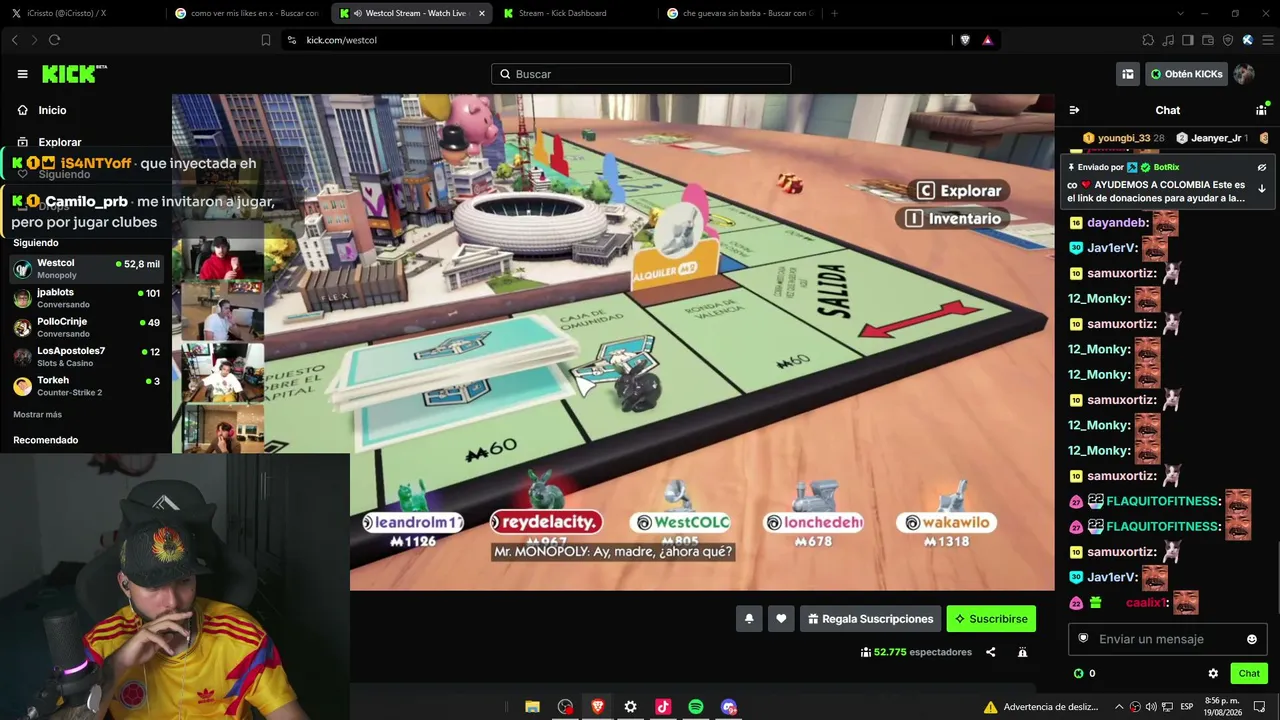1280x720 pixels.
Task: Toggle the browser sidebar panel
Action: point(1188,40)
